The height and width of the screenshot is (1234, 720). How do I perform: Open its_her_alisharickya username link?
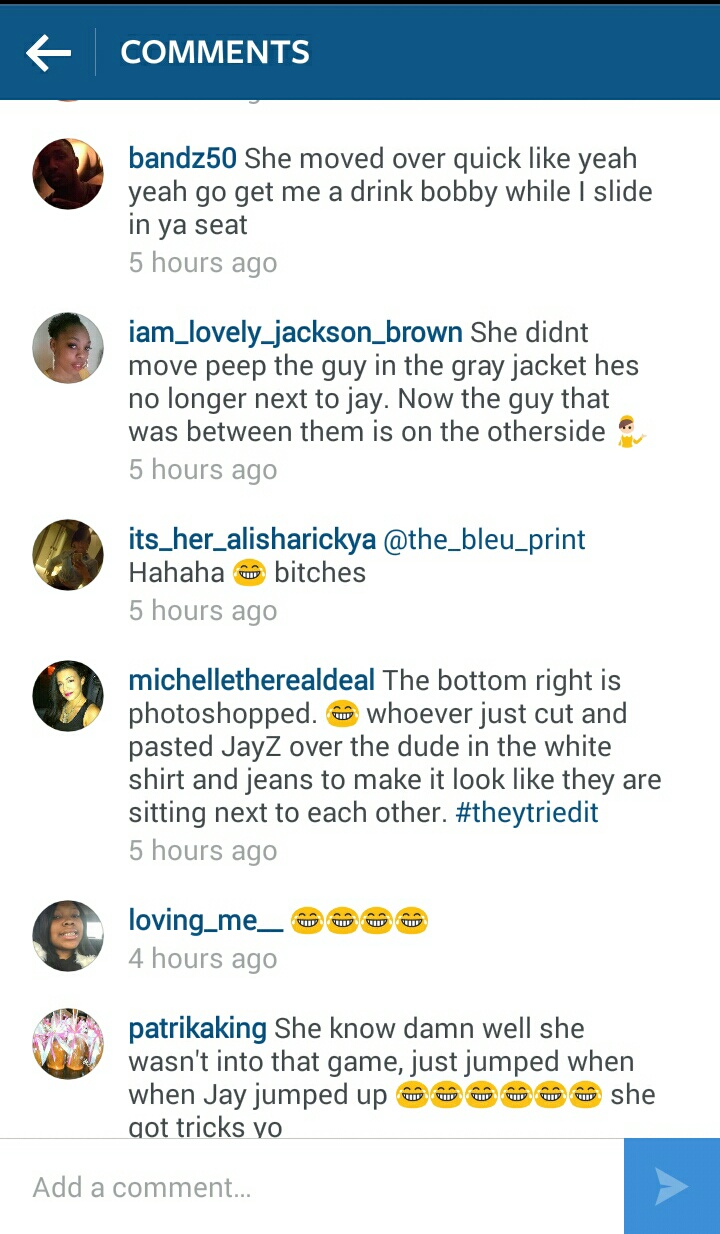point(252,540)
